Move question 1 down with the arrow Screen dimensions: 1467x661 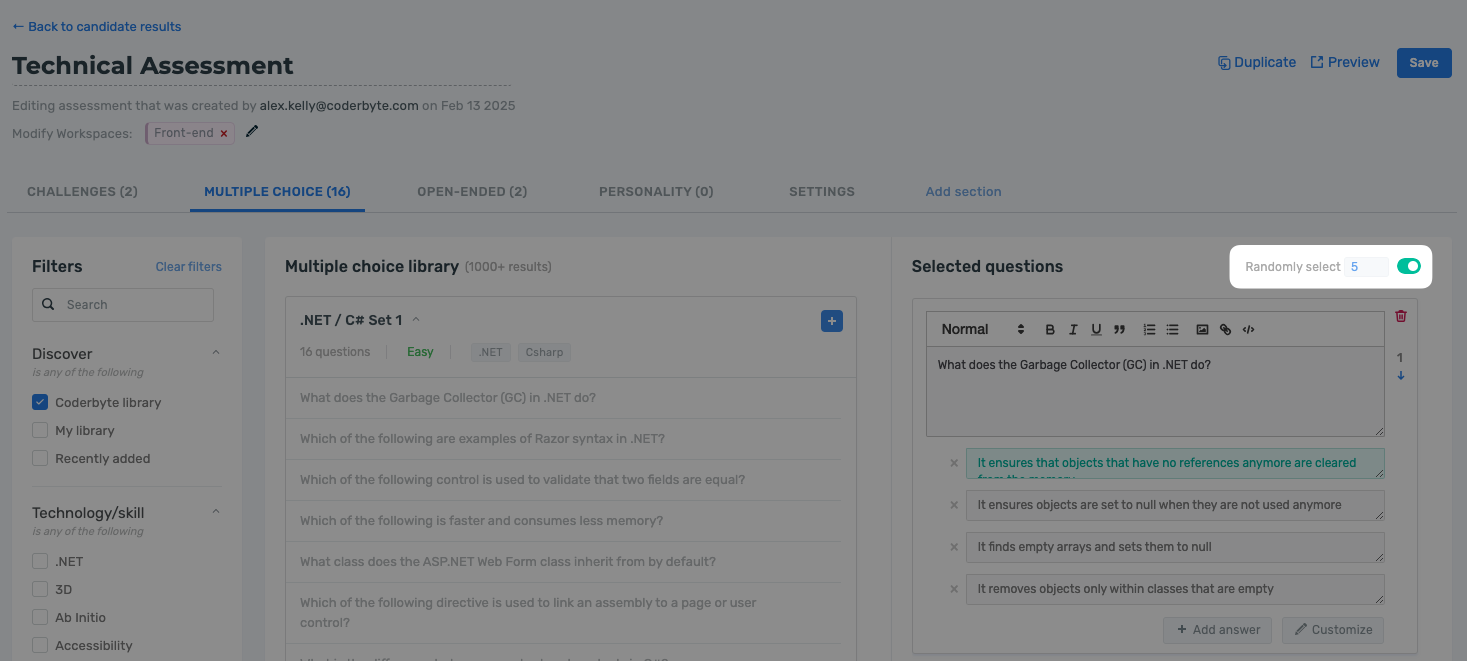coord(1401,376)
